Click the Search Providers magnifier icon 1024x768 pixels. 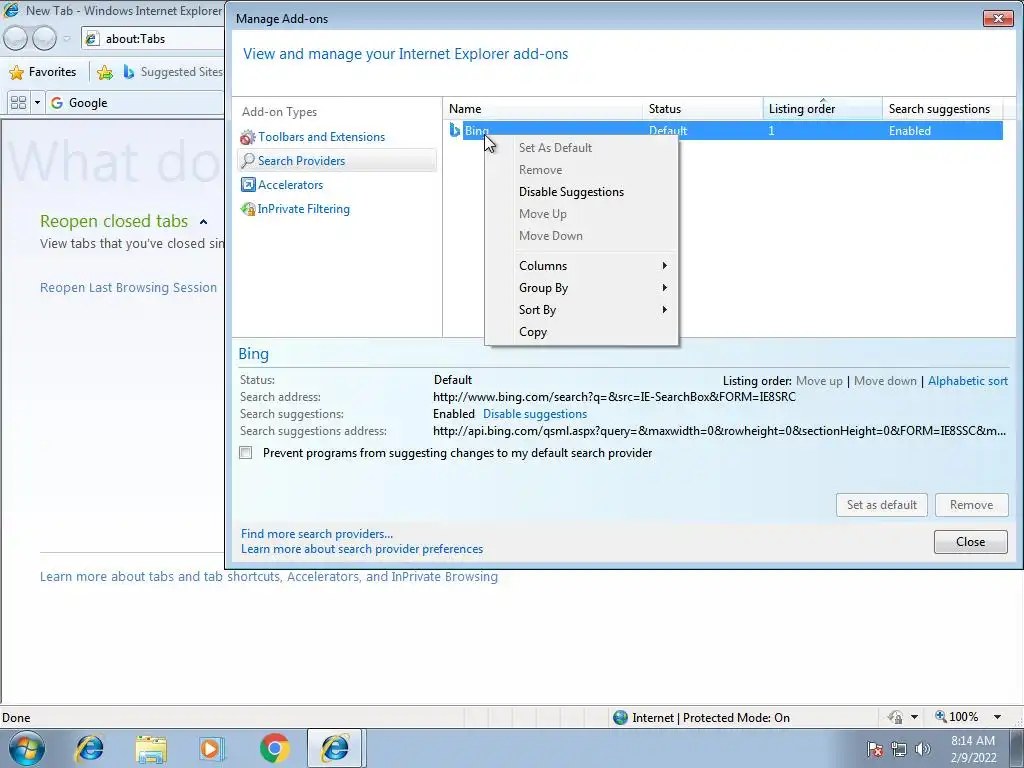point(248,161)
